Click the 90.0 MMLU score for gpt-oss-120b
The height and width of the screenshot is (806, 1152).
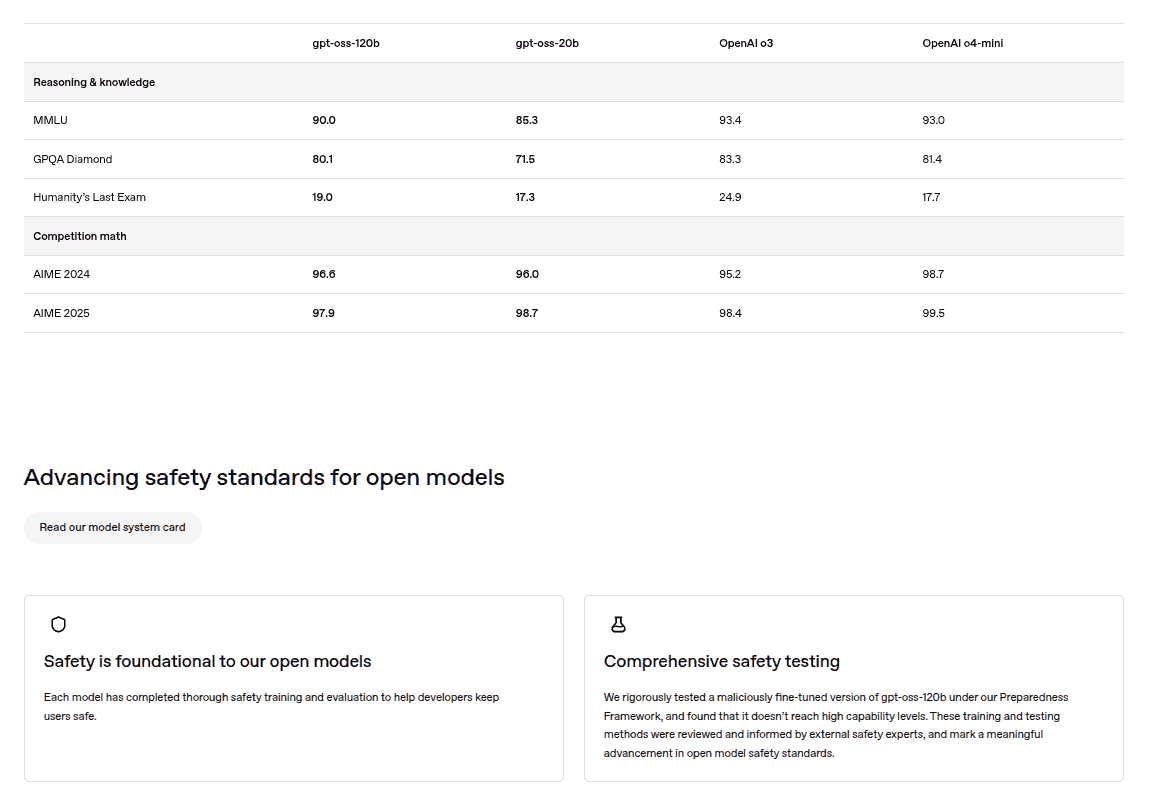point(324,121)
